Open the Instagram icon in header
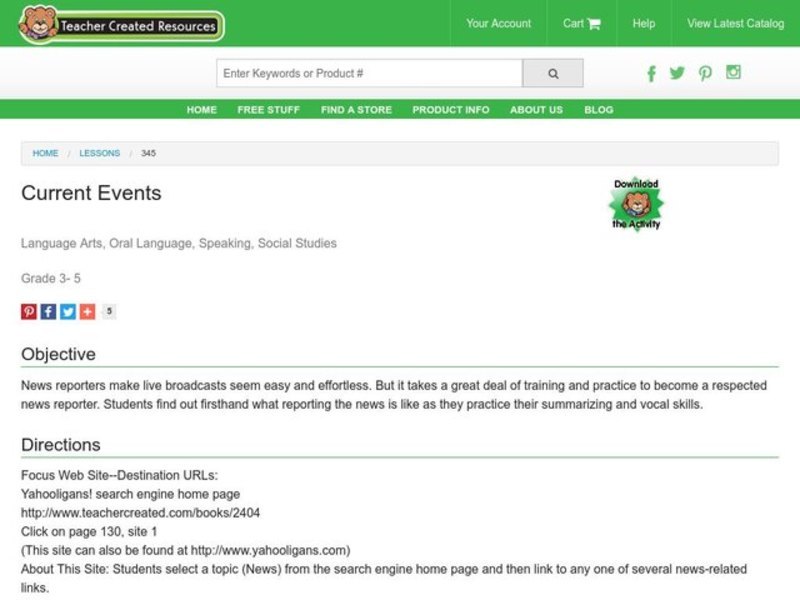 (733, 72)
